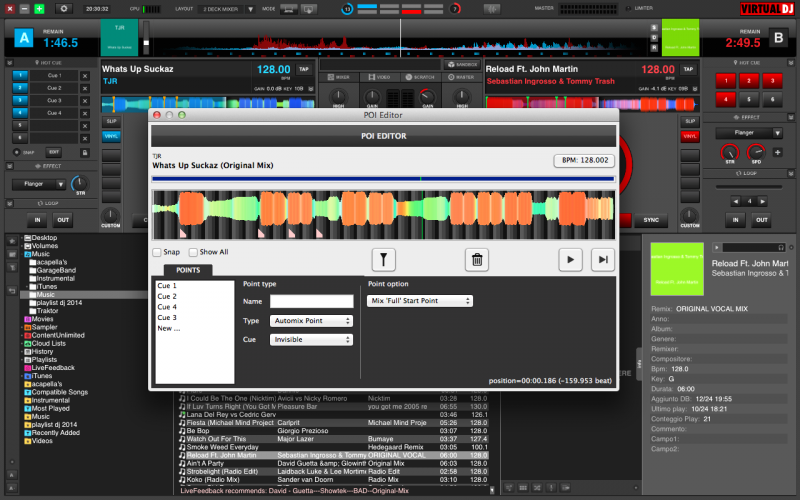Open the Mix 'Full' Start Point dropdown
The image size is (800, 500).
tap(419, 301)
